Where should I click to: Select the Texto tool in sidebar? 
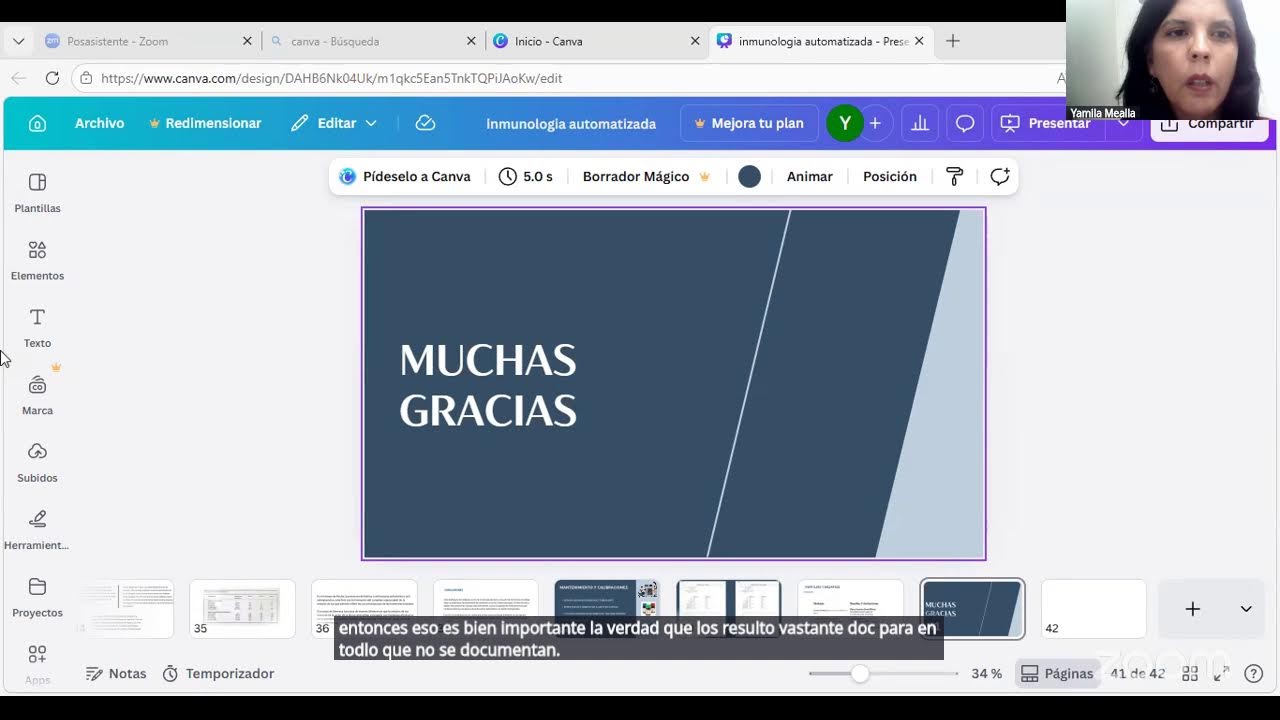point(37,328)
